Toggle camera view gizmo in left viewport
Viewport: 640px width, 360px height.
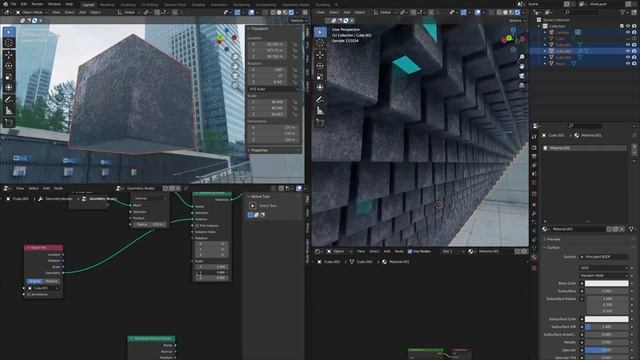click(x=236, y=76)
